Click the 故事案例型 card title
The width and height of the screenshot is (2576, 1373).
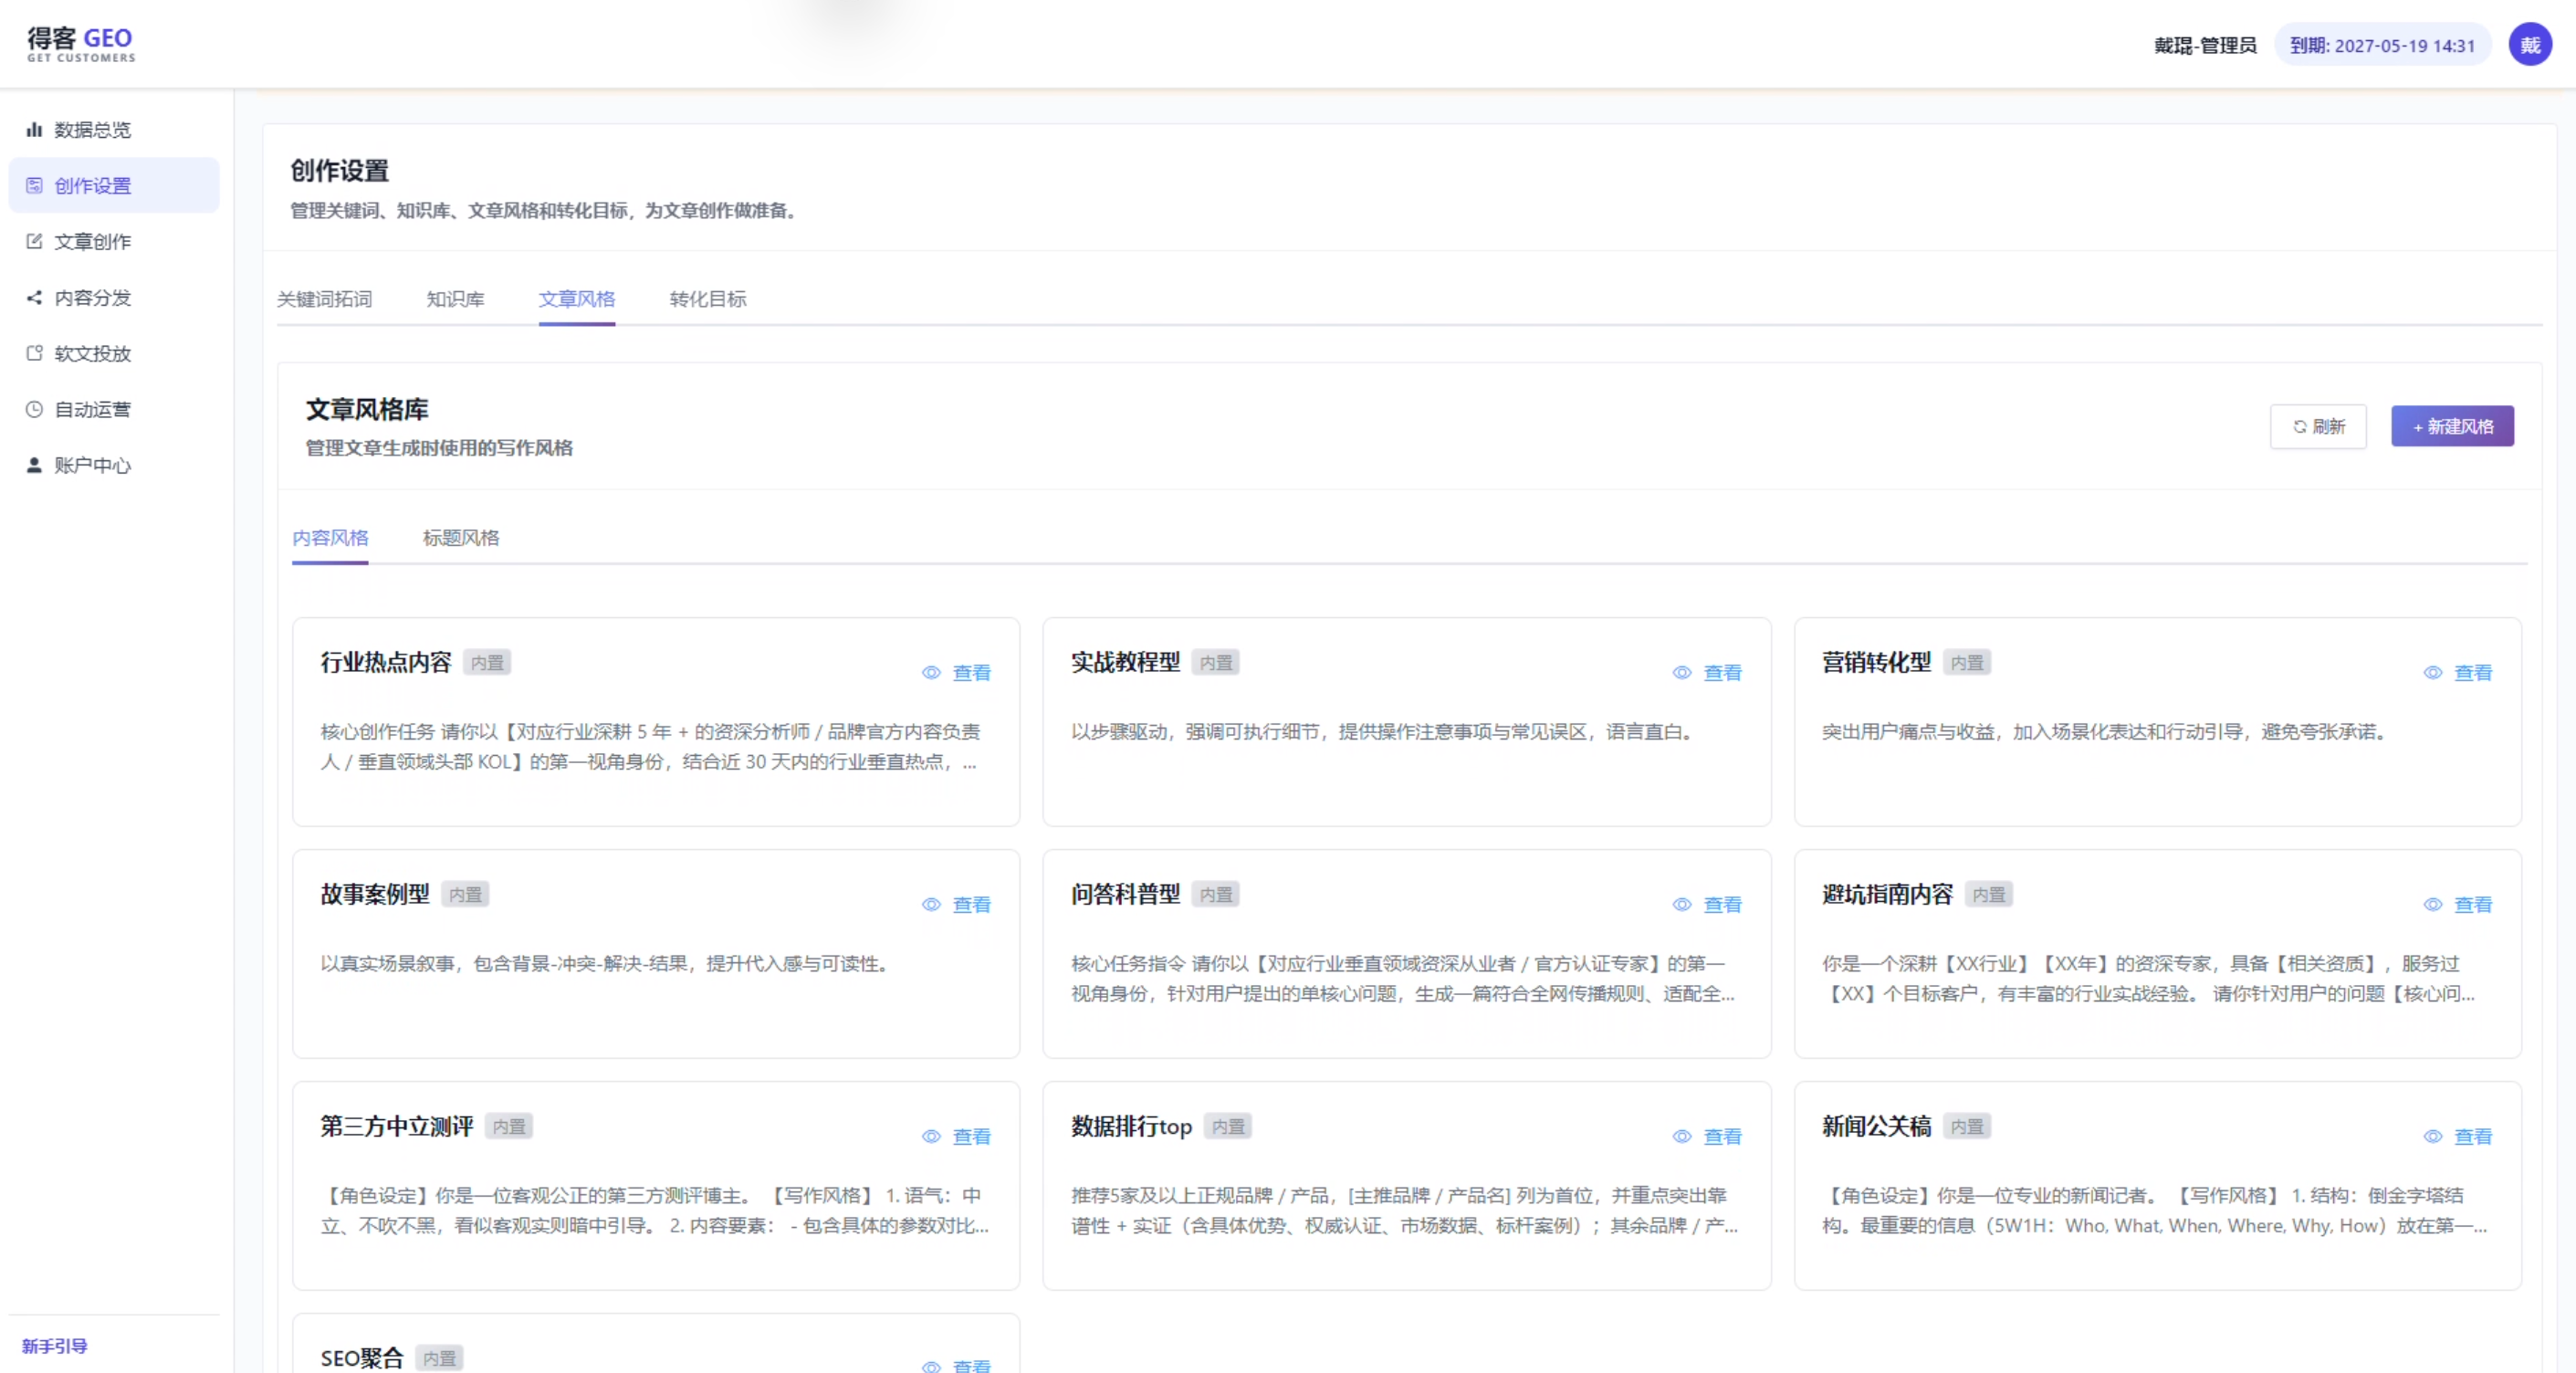(x=375, y=894)
